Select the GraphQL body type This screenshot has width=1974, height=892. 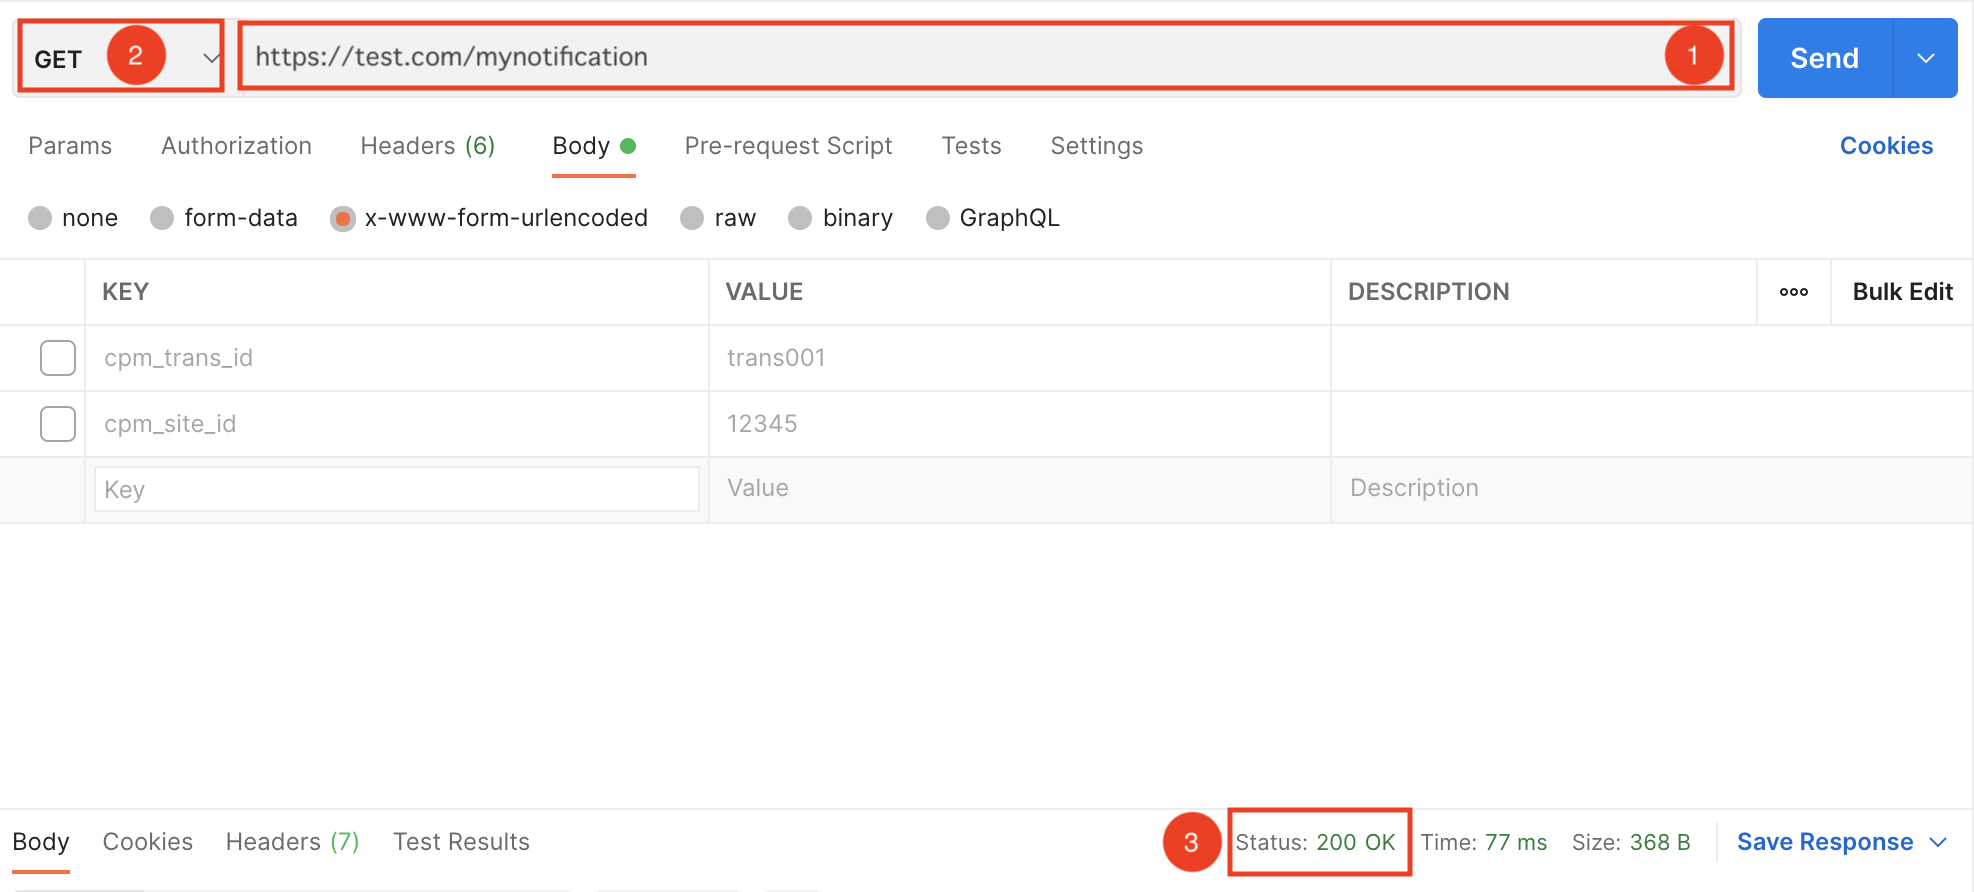click(x=993, y=218)
